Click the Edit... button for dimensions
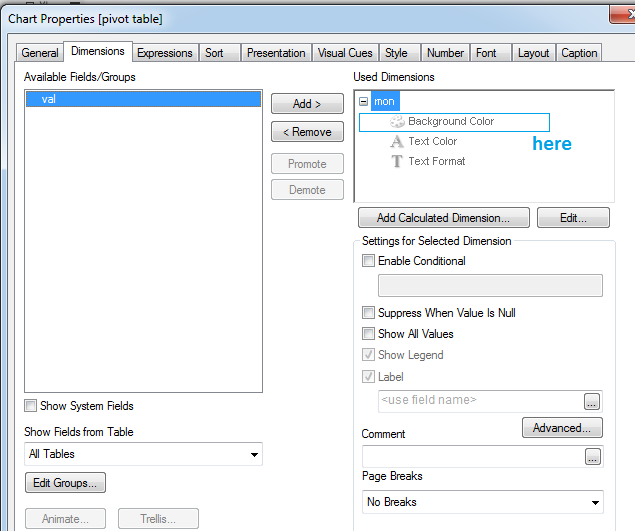 [x=573, y=218]
